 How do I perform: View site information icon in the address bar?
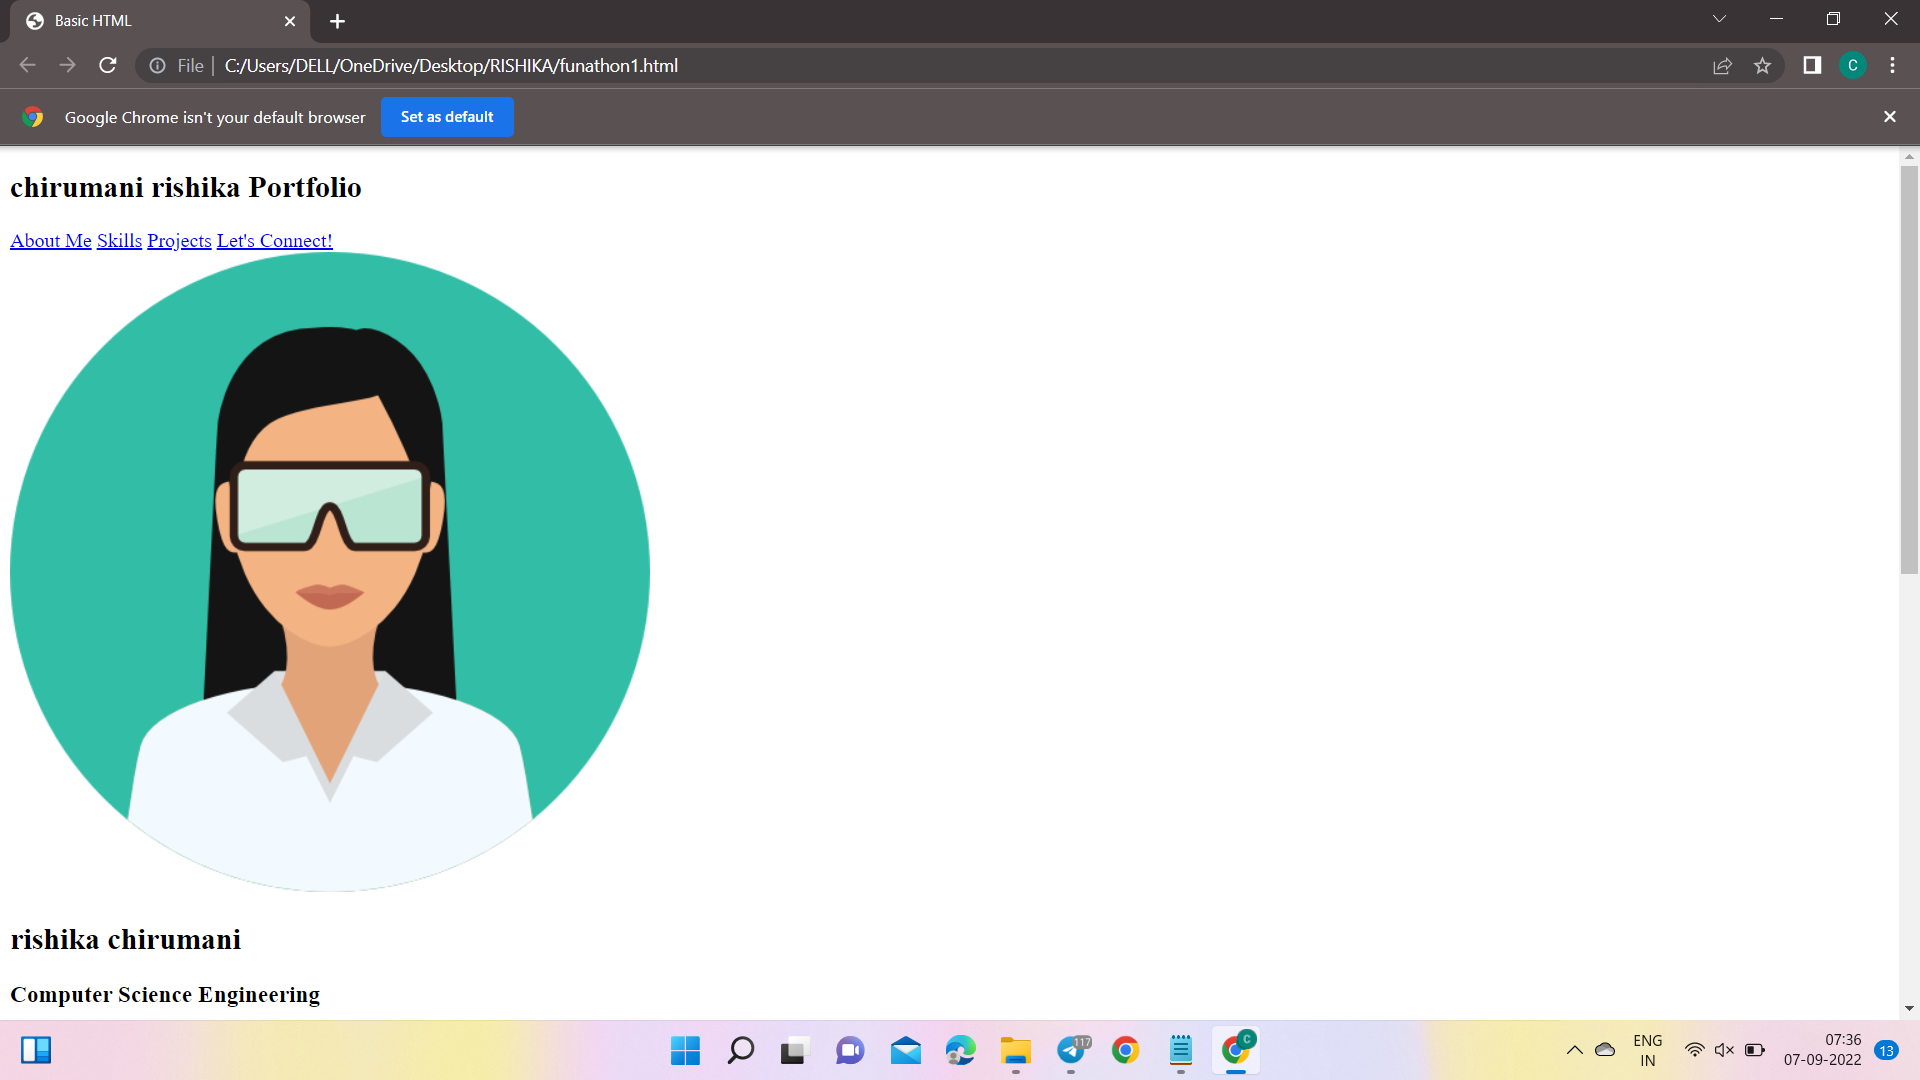(157, 65)
